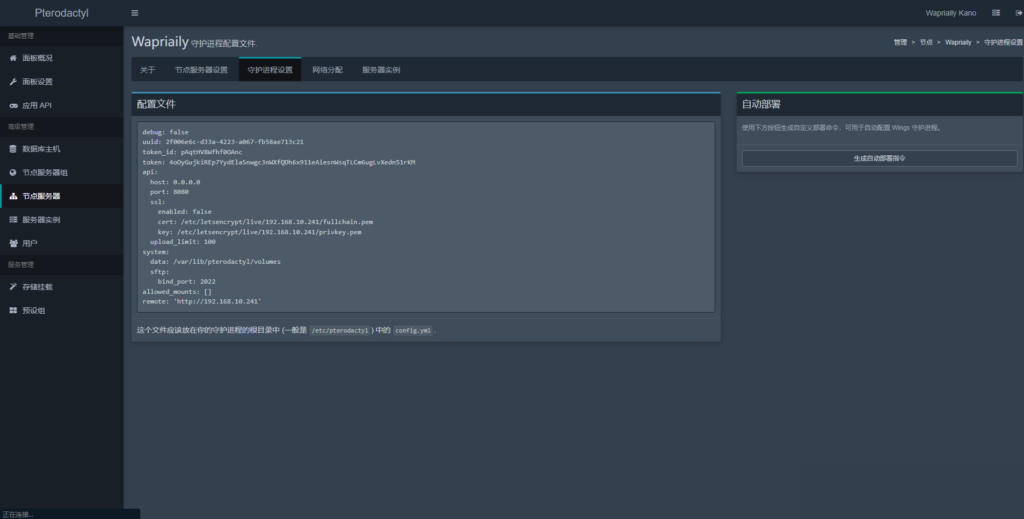The image size is (1024, 519).
Task: Click the wrench icon beside 面板设置
Action: pos(13,82)
